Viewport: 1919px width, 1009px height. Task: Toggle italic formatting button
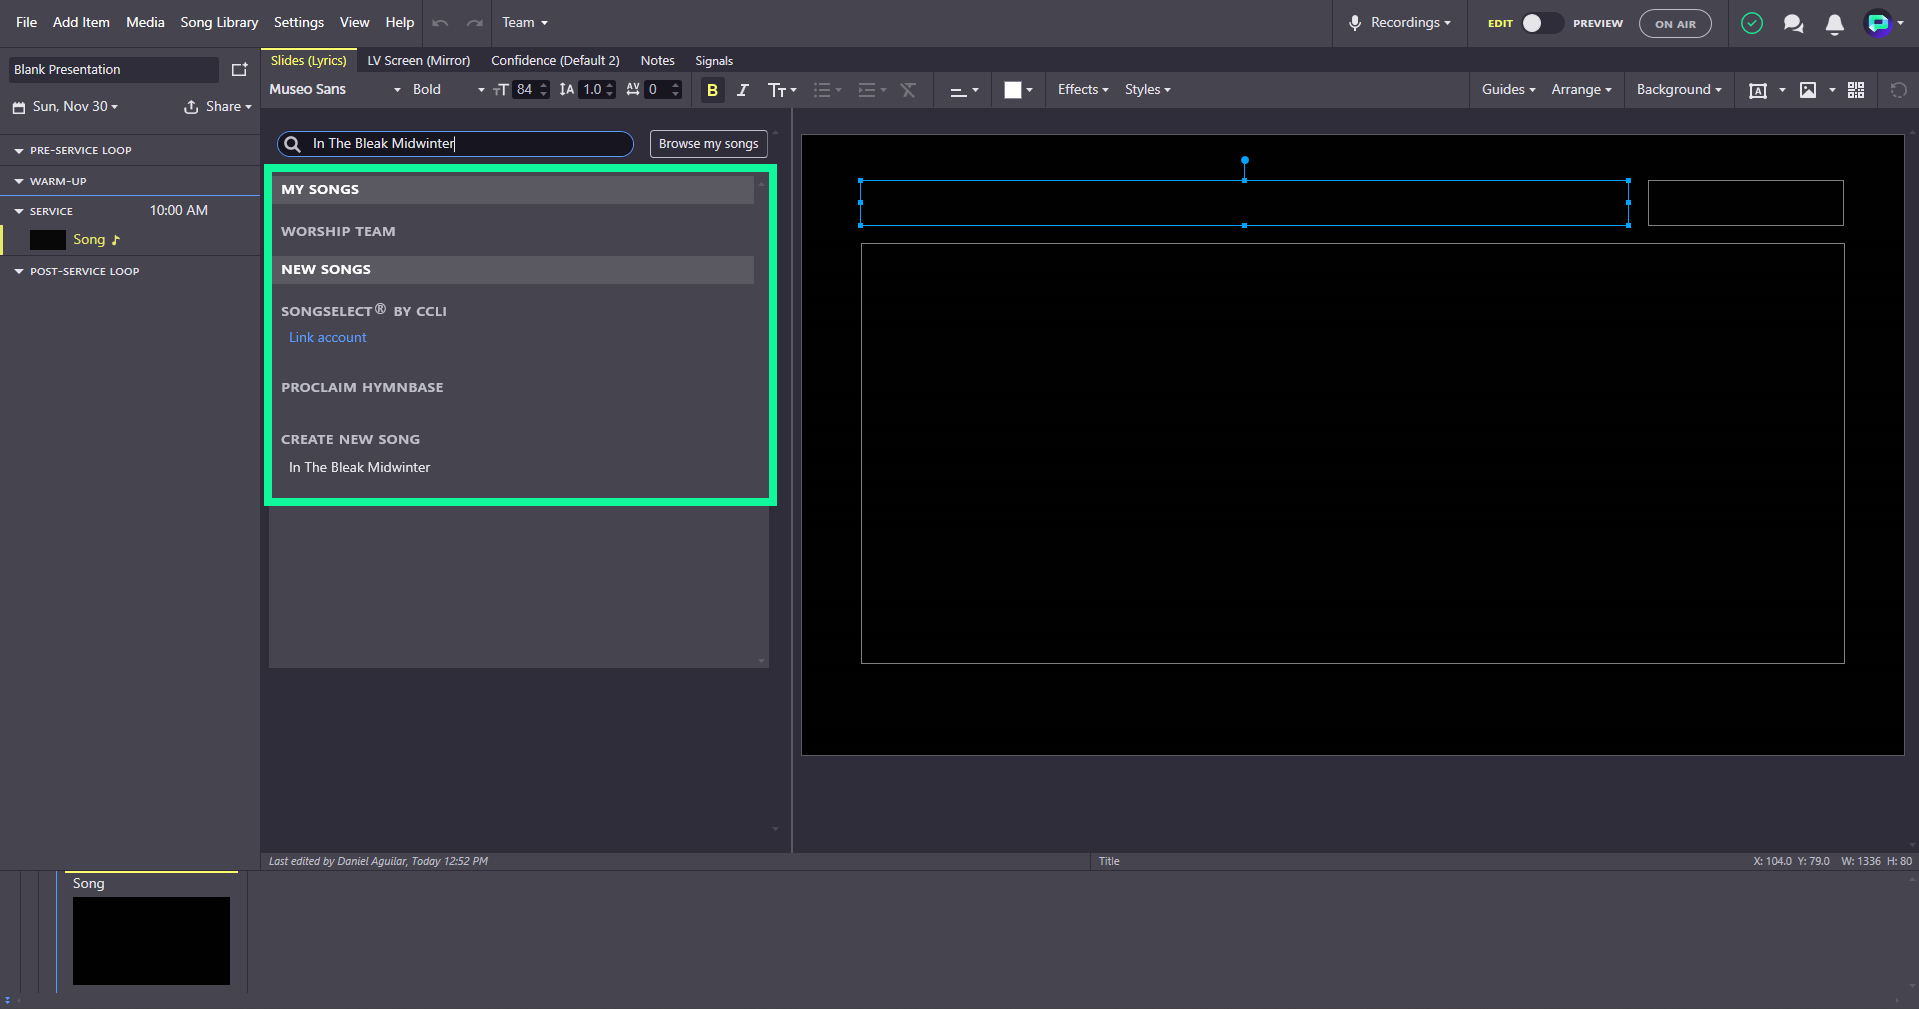point(742,90)
